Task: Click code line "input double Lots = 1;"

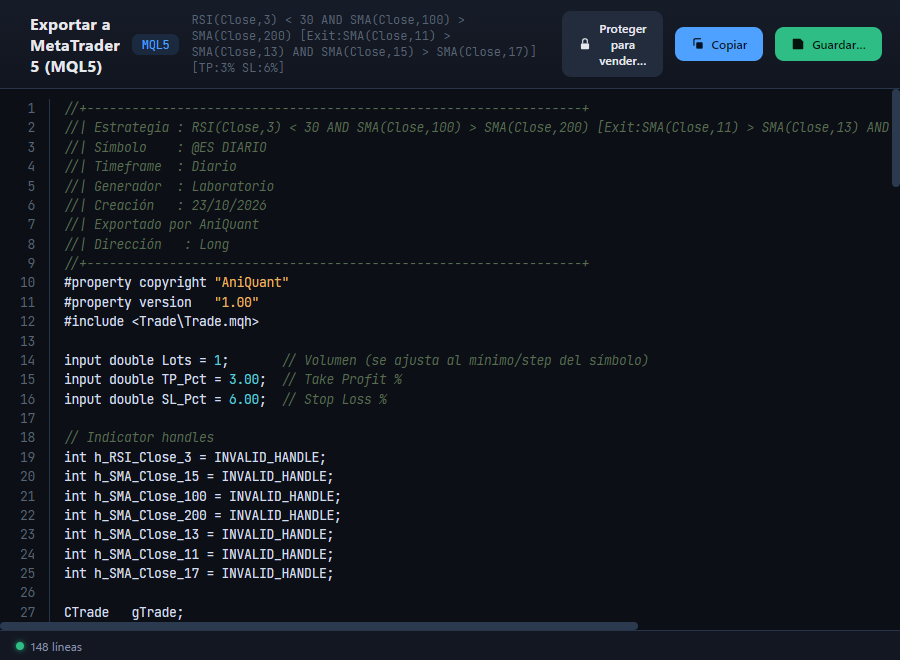Action: [146, 360]
